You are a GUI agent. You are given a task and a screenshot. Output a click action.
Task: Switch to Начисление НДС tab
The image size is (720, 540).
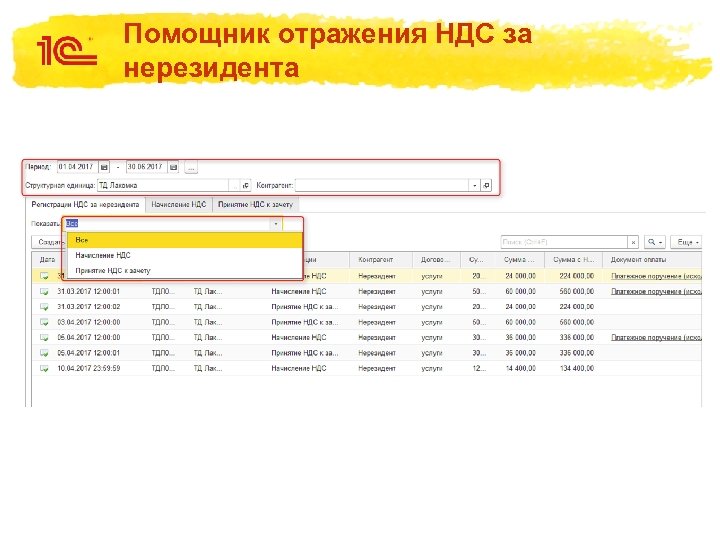click(x=179, y=204)
